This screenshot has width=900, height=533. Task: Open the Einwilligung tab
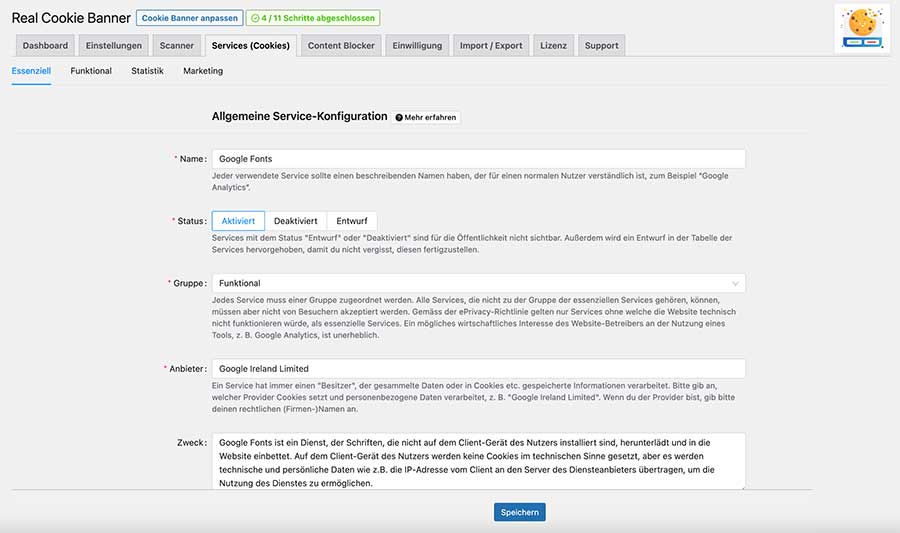(x=417, y=45)
